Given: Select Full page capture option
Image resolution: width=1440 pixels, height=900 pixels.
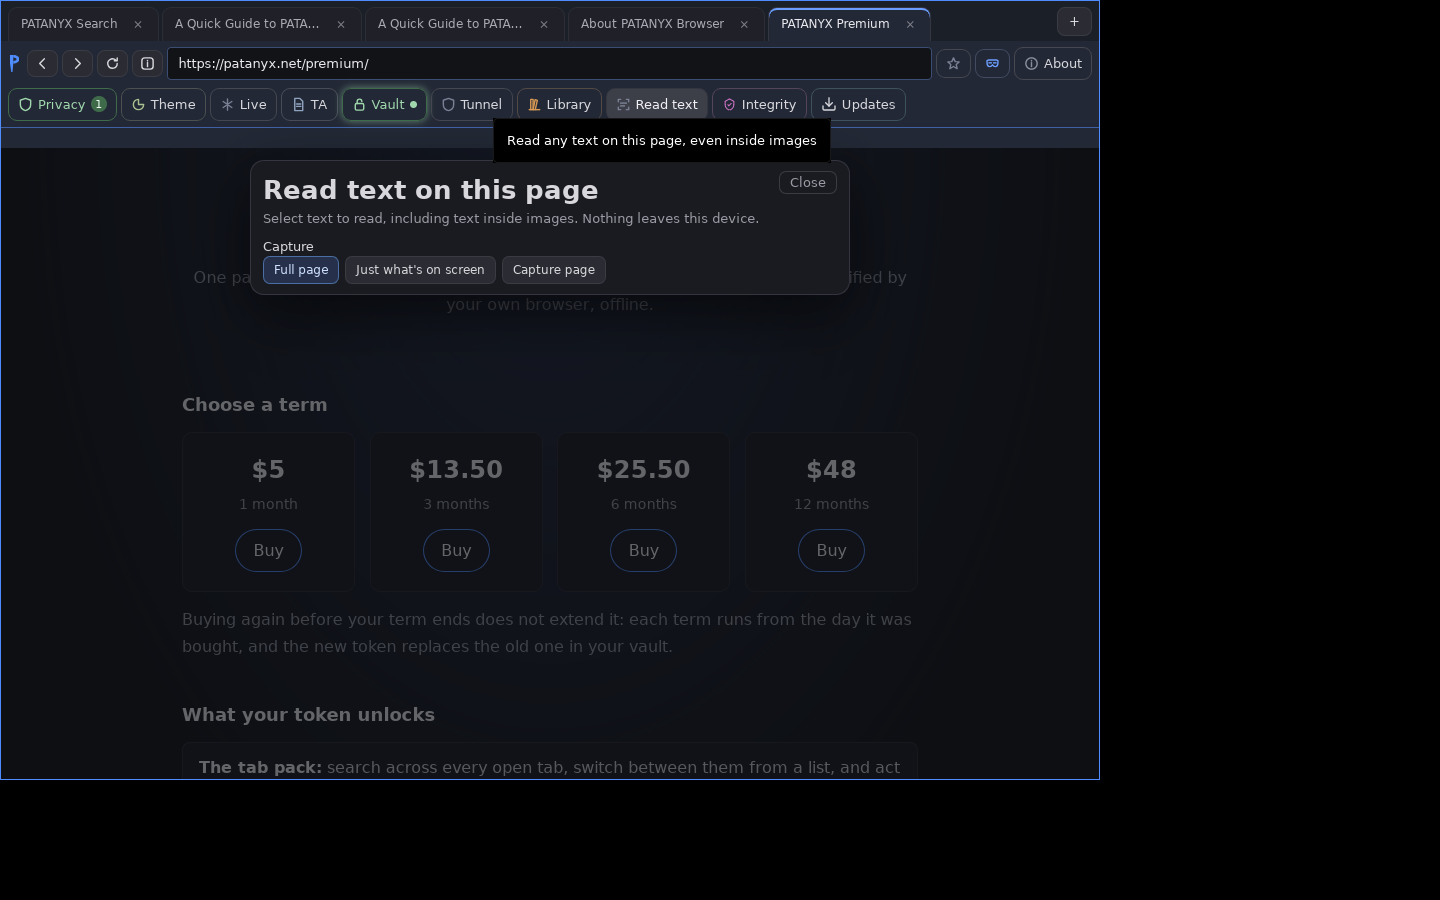Looking at the screenshot, I should 301,270.
